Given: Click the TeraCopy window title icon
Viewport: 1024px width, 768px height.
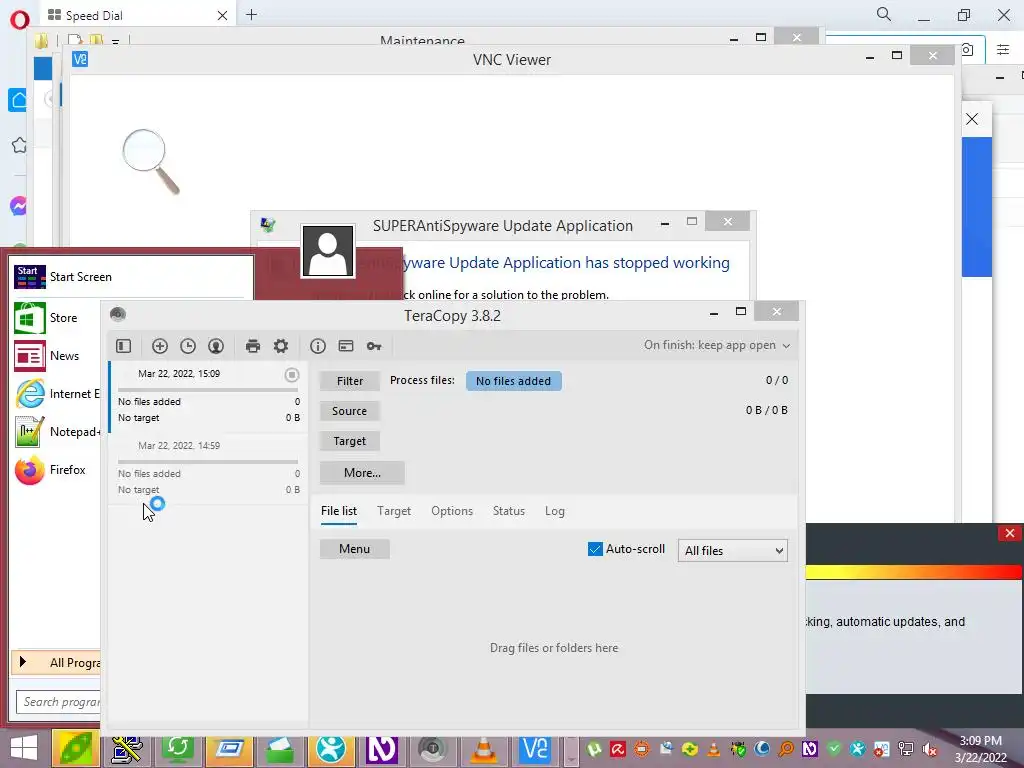Looking at the screenshot, I should [x=118, y=315].
